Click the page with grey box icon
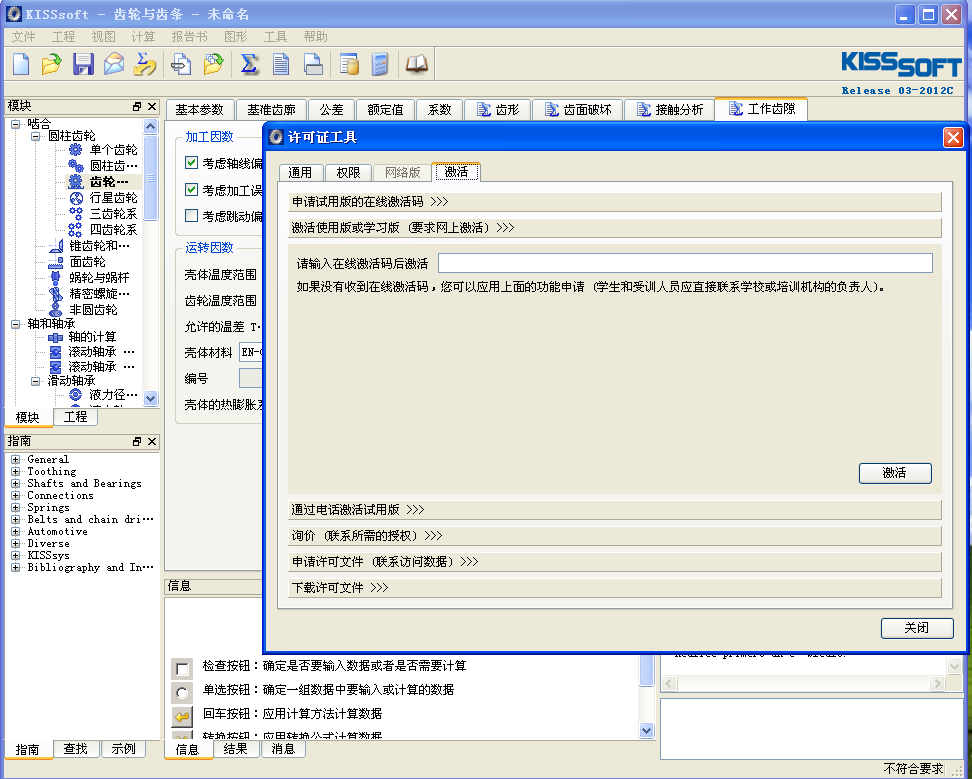The width and height of the screenshot is (972, 779). [313, 64]
